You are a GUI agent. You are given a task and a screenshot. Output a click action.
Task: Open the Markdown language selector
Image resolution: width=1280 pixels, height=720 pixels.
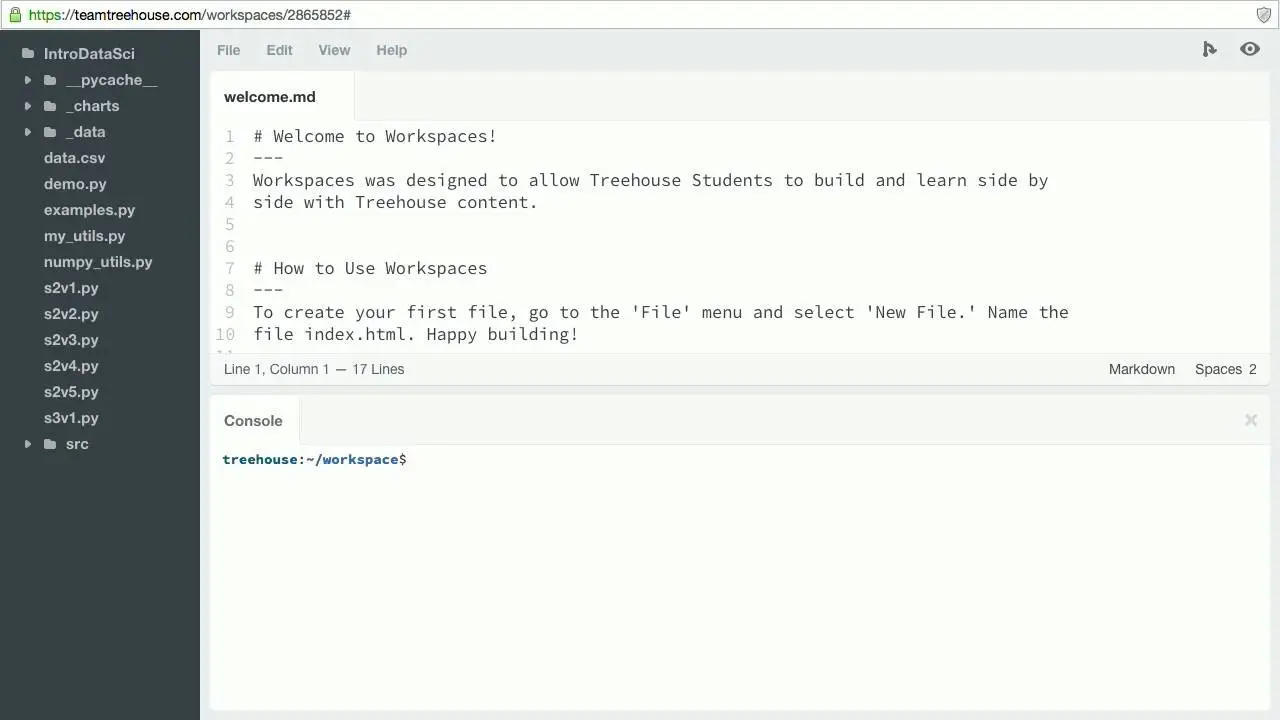(1141, 369)
